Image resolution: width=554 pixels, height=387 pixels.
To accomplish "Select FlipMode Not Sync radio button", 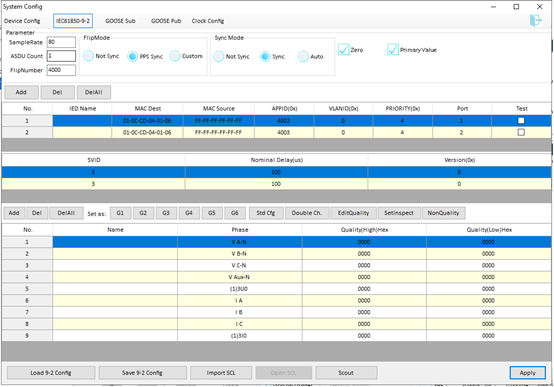I will (88, 56).
